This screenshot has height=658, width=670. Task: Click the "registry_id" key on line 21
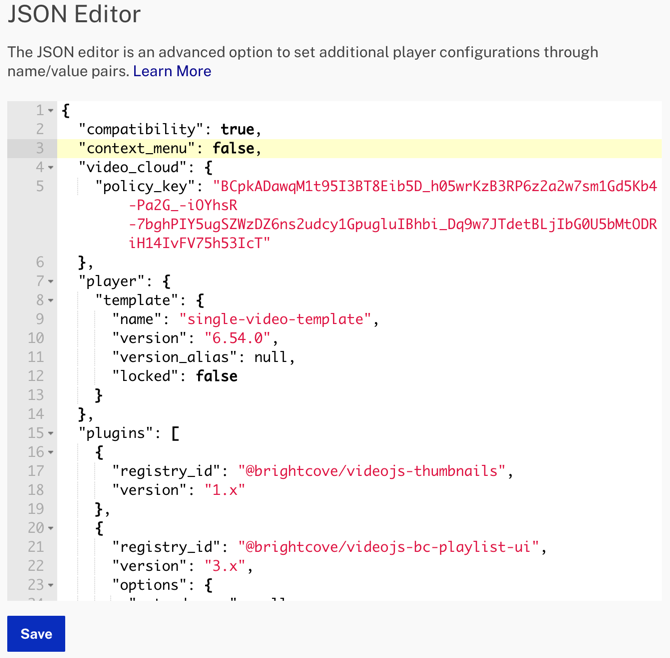166,546
